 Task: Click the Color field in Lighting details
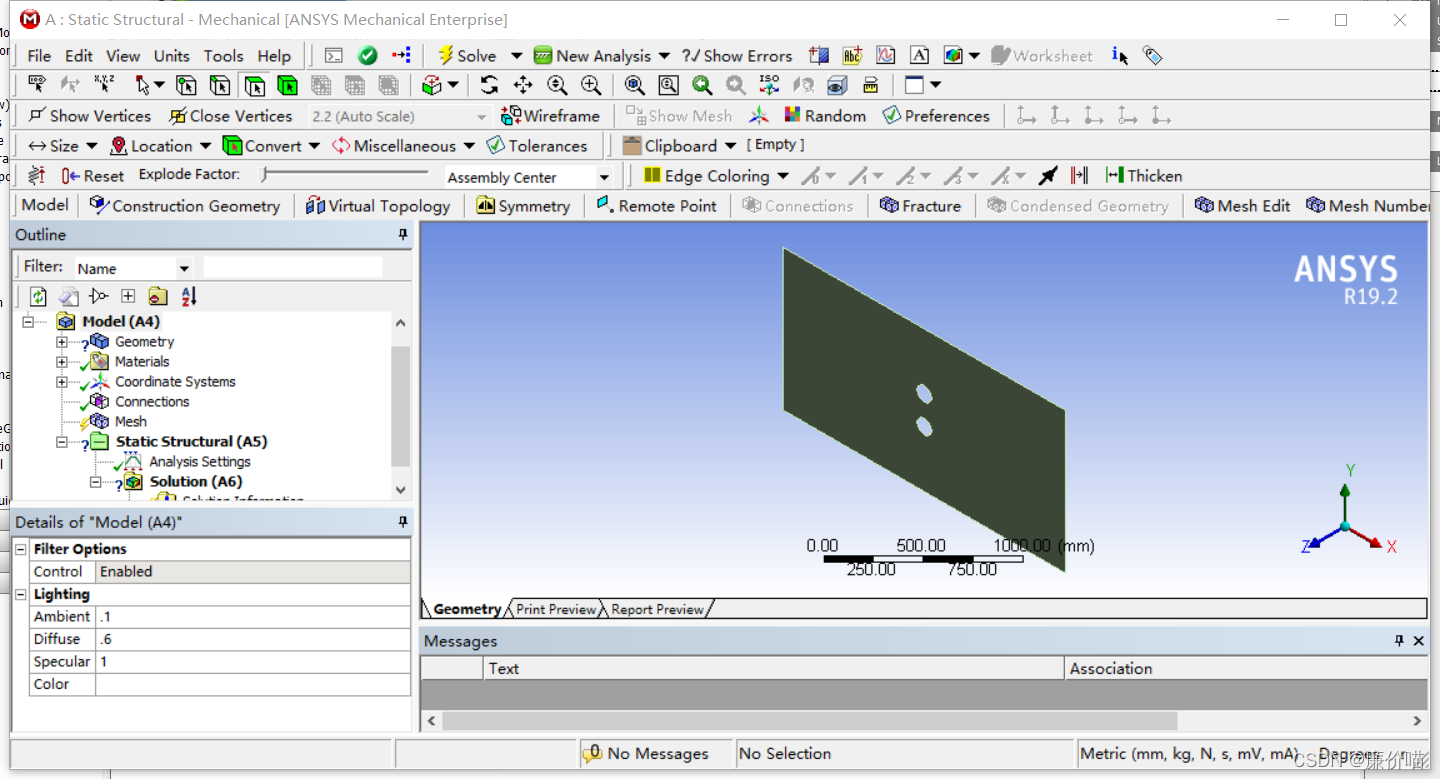tap(253, 684)
